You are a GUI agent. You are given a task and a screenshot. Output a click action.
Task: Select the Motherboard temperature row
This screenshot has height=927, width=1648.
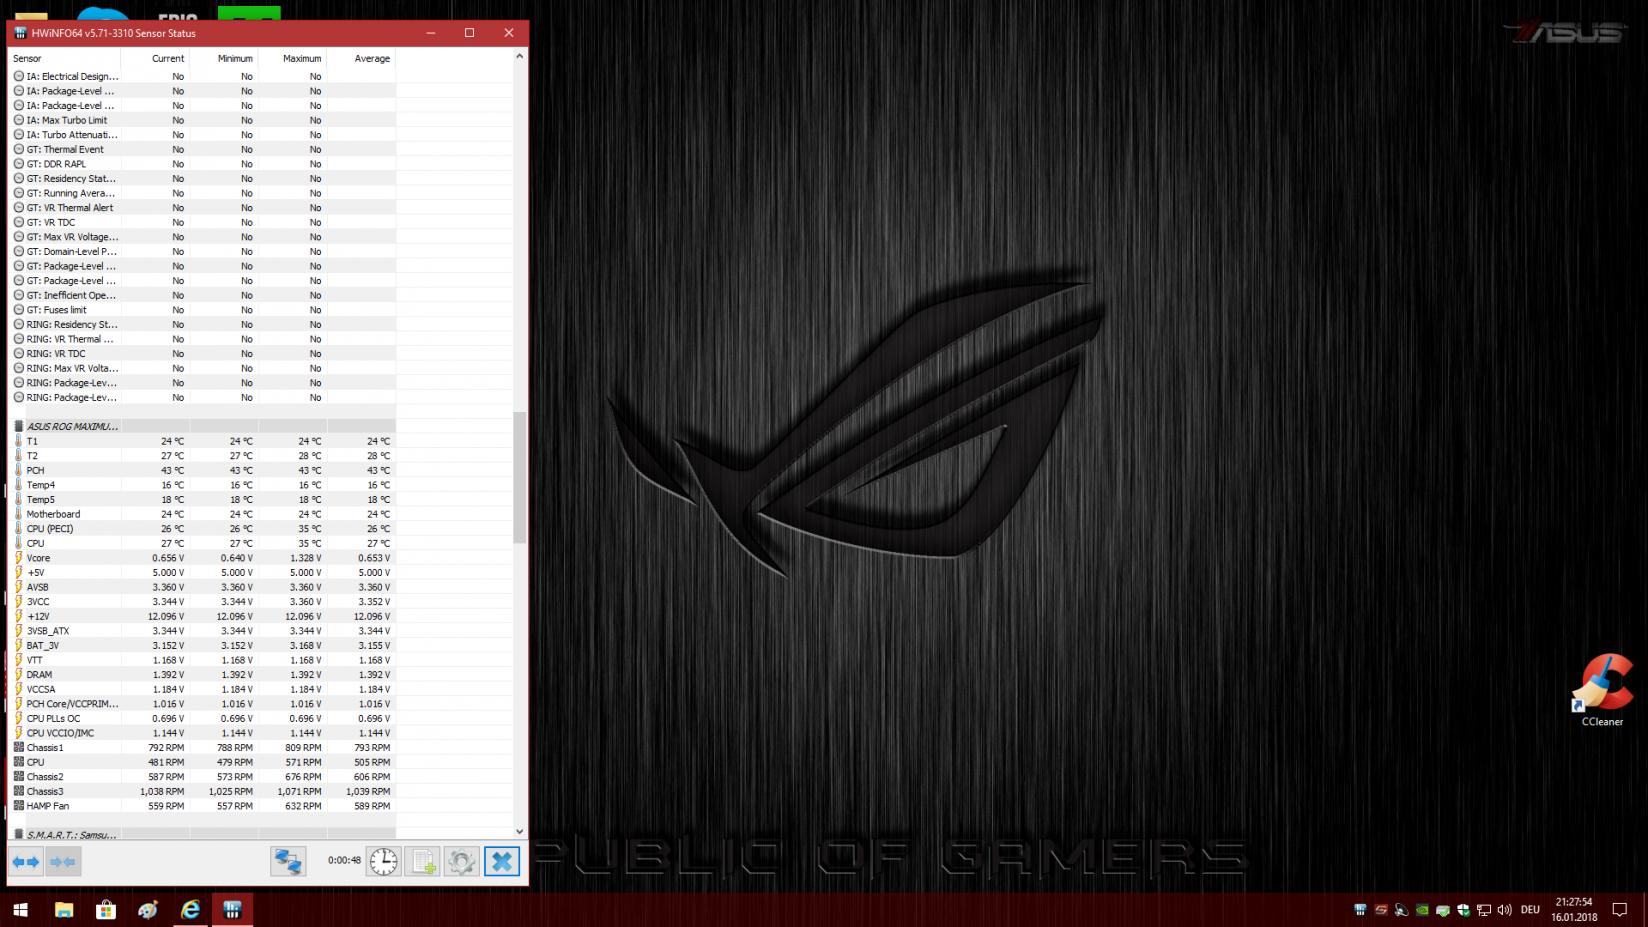[202, 514]
